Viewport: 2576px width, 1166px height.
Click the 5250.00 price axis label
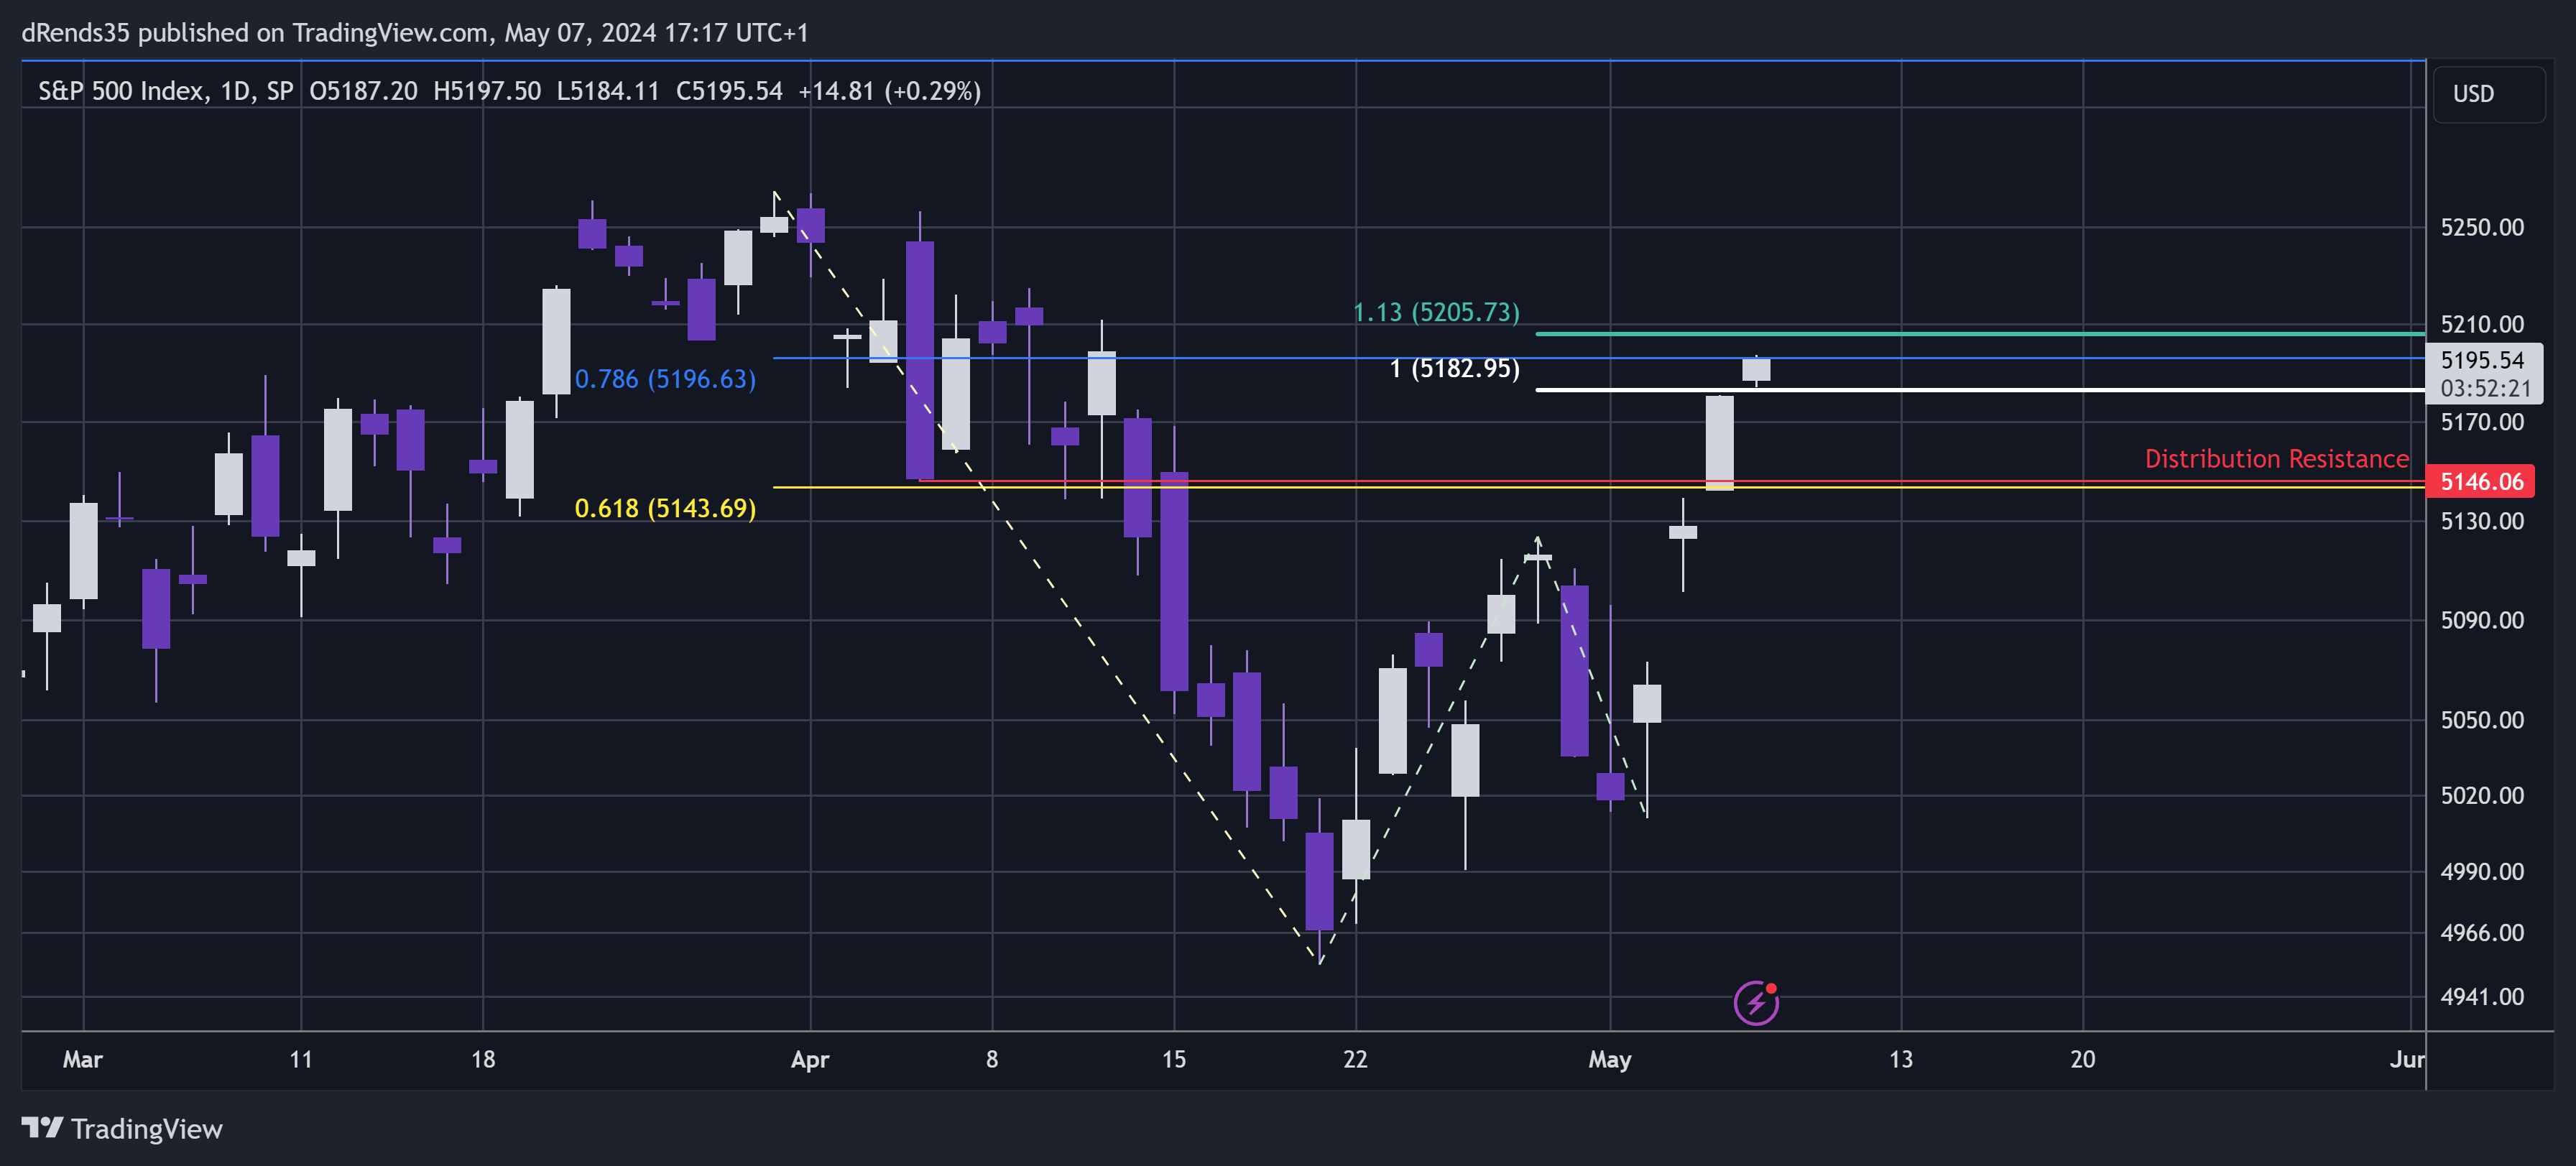2482,227
